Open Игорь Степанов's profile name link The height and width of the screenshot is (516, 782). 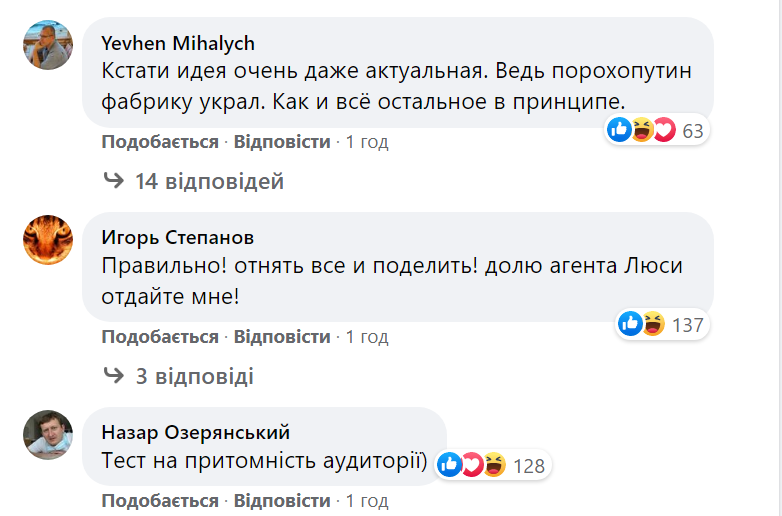[178, 237]
